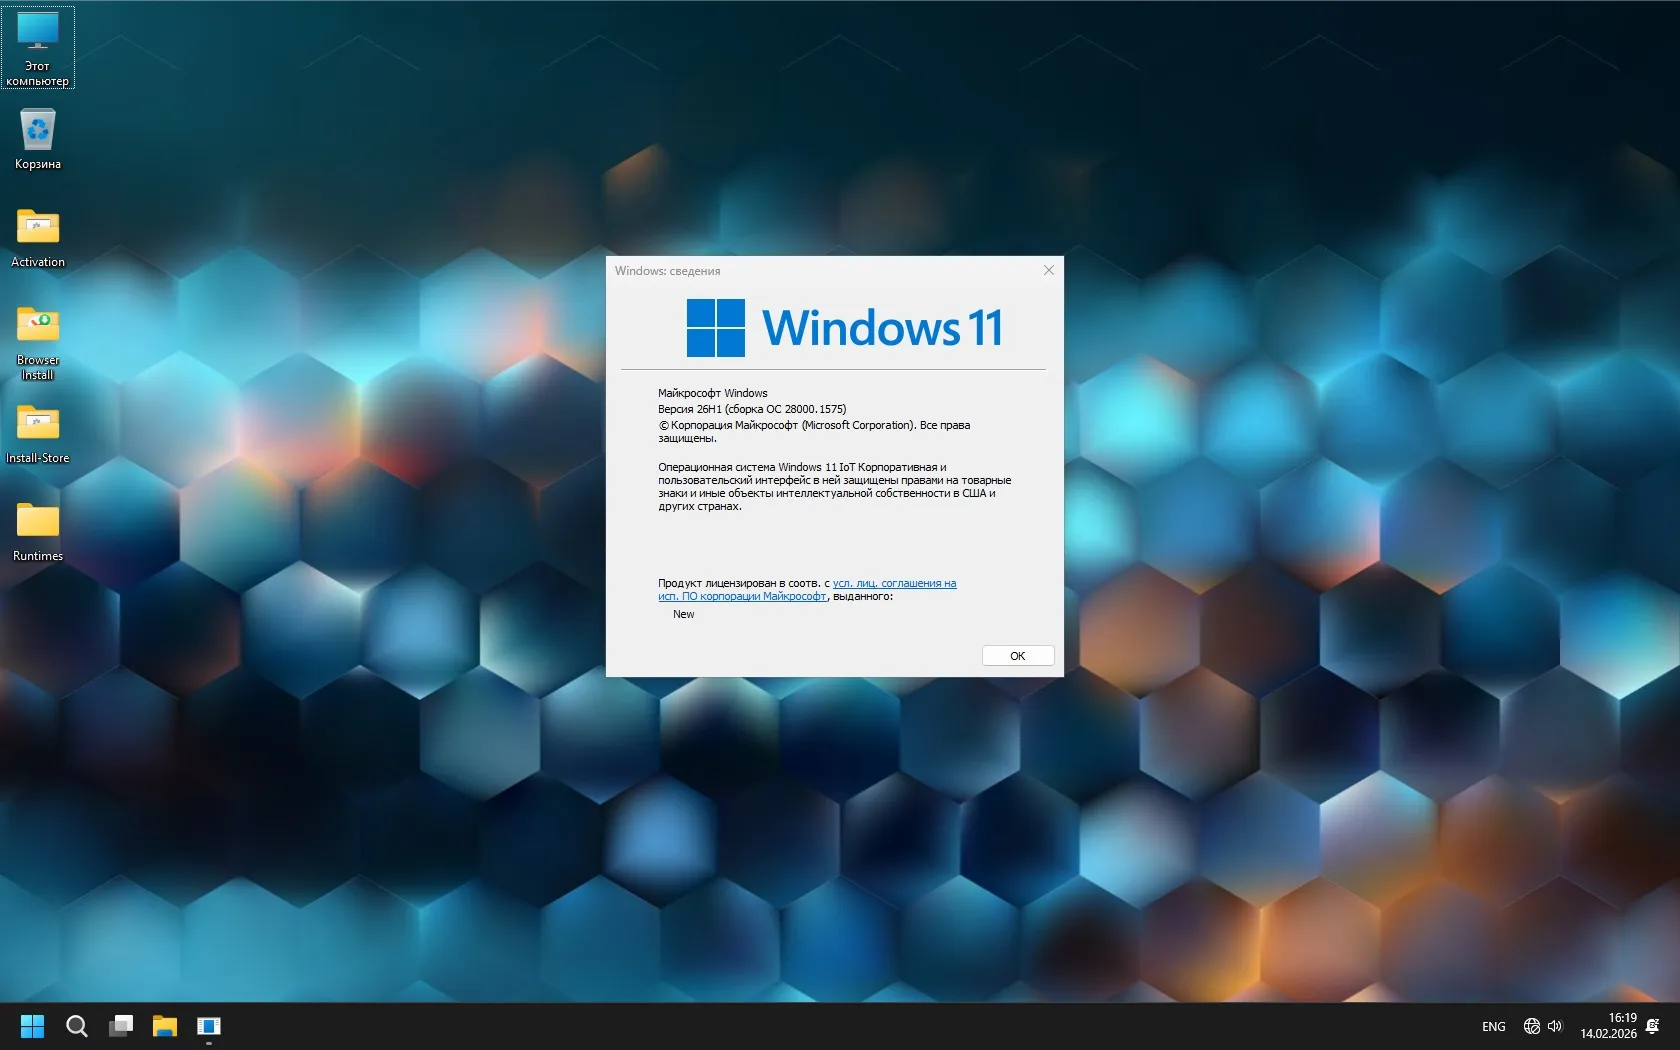The image size is (1680, 1050).
Task: Open the Start menu
Action: click(x=32, y=1026)
